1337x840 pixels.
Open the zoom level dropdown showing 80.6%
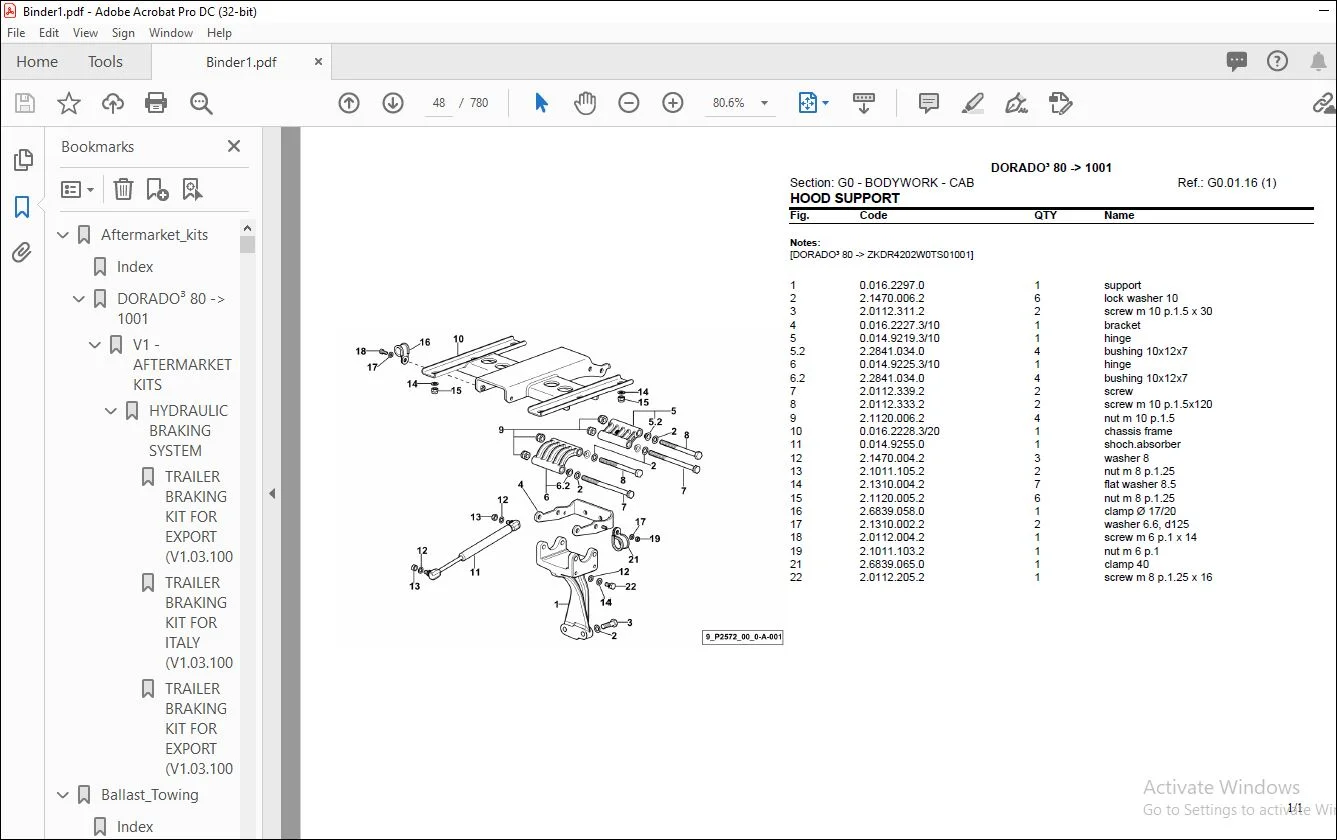(x=764, y=103)
